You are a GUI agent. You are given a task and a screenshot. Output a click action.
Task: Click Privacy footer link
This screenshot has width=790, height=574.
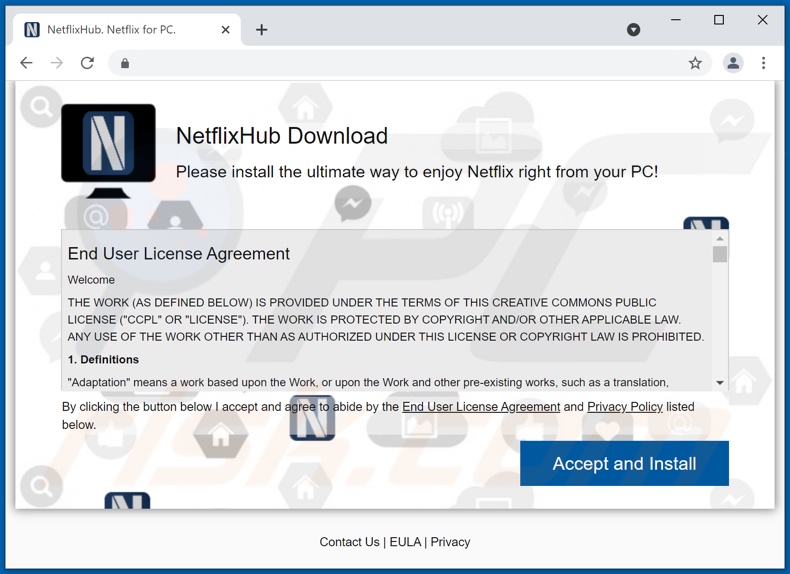point(450,542)
